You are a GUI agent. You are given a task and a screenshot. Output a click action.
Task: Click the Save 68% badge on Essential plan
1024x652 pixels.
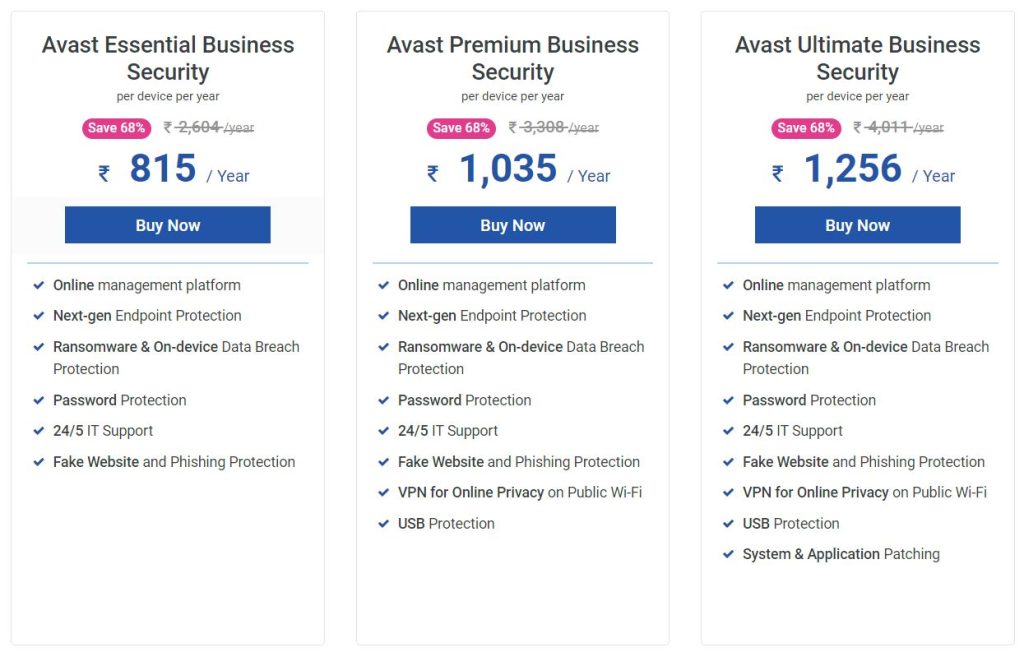[116, 128]
